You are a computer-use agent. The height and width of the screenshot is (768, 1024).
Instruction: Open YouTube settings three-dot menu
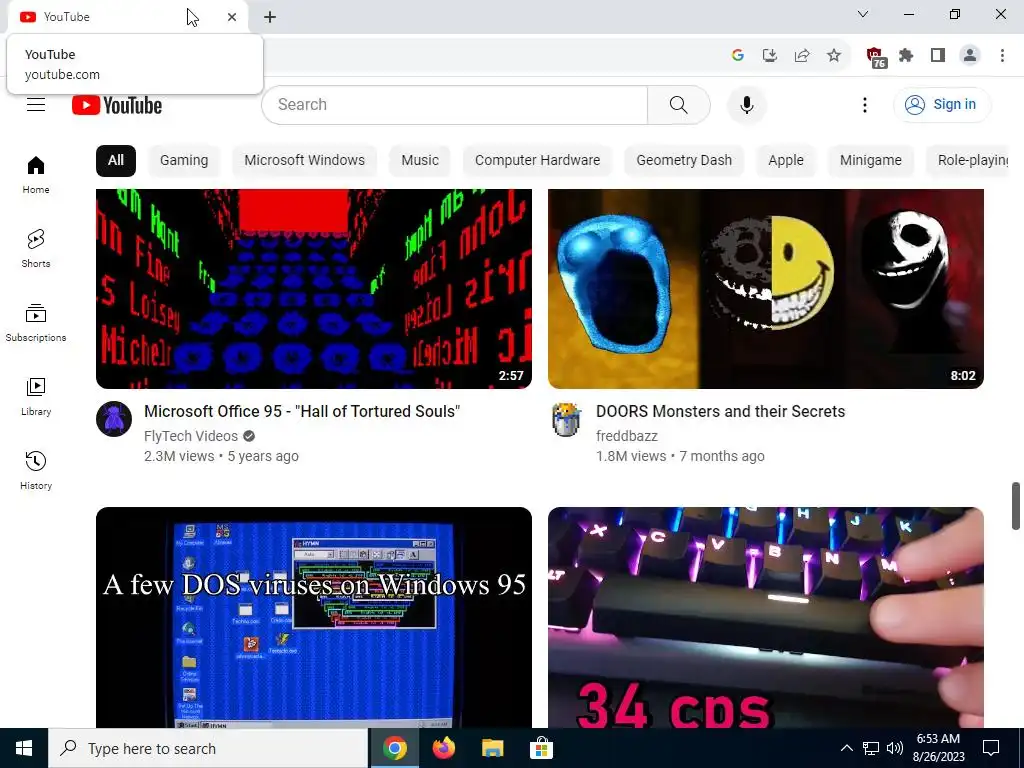[865, 104]
